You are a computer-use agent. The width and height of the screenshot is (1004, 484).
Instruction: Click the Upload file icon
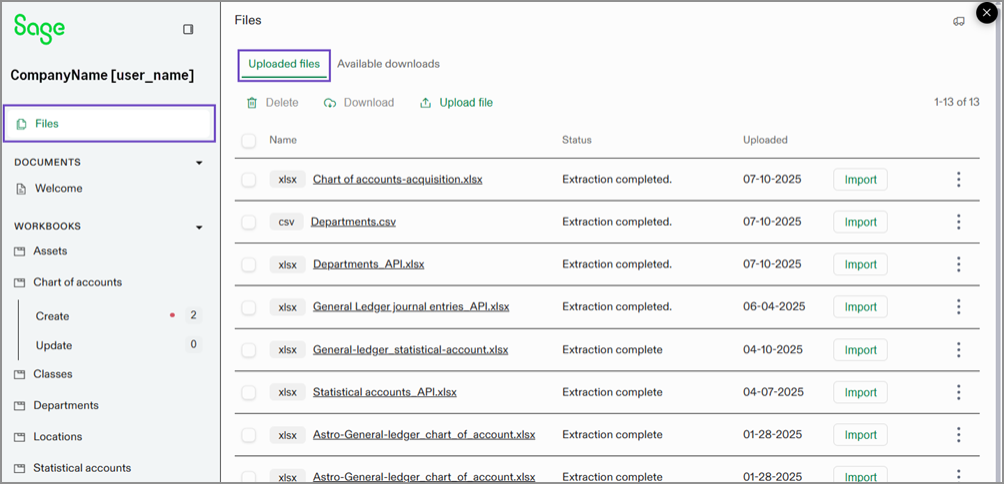tap(426, 103)
